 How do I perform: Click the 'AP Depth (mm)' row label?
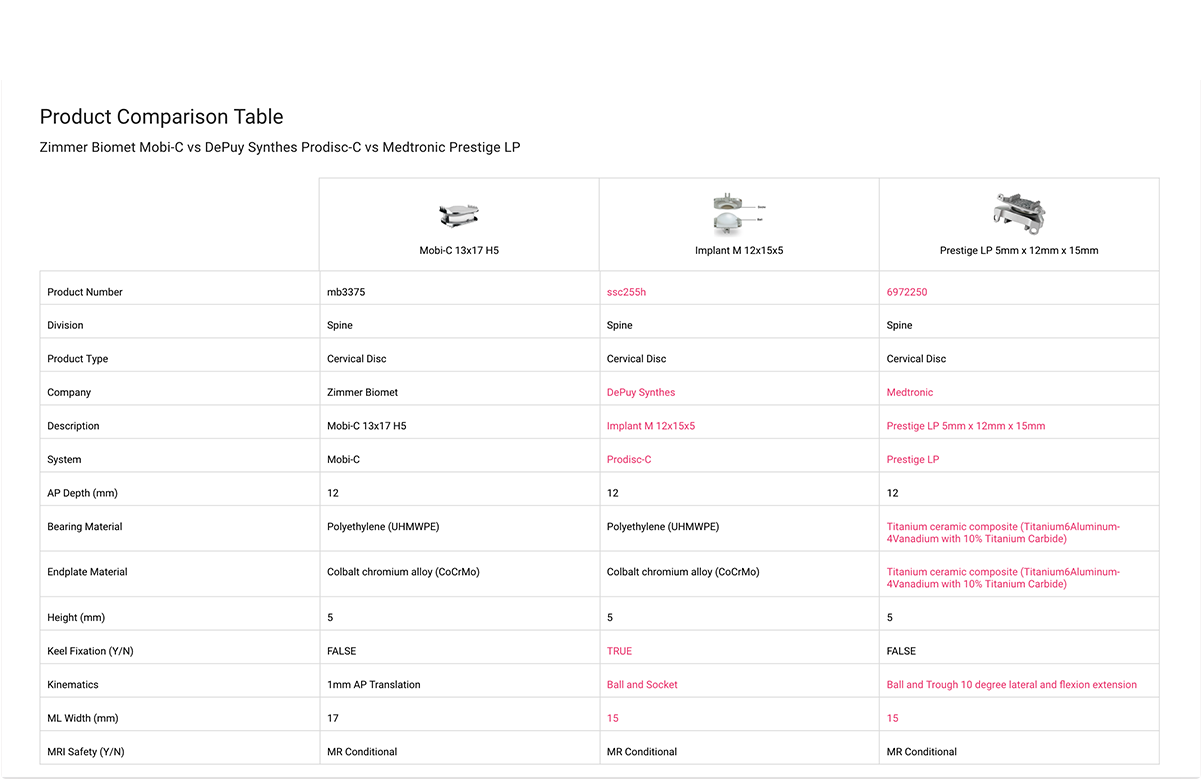[x=82, y=493]
